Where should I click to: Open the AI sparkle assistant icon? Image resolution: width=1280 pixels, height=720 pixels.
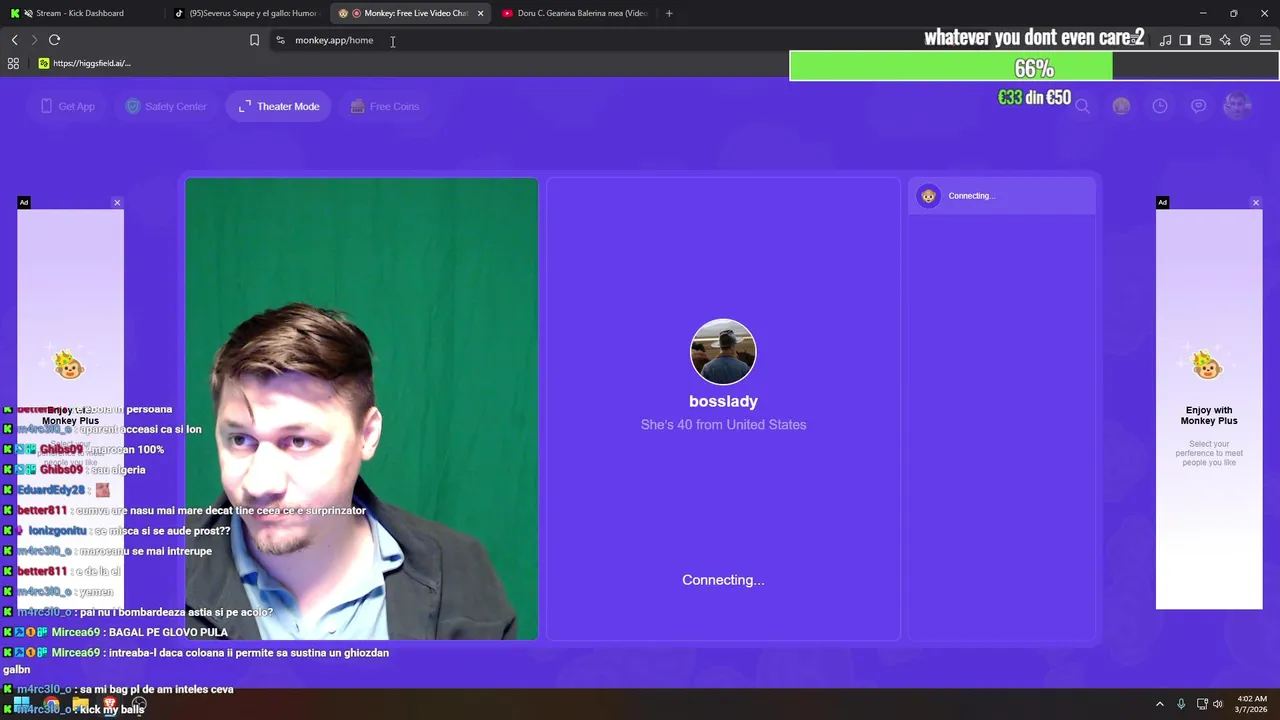pos(1225,40)
